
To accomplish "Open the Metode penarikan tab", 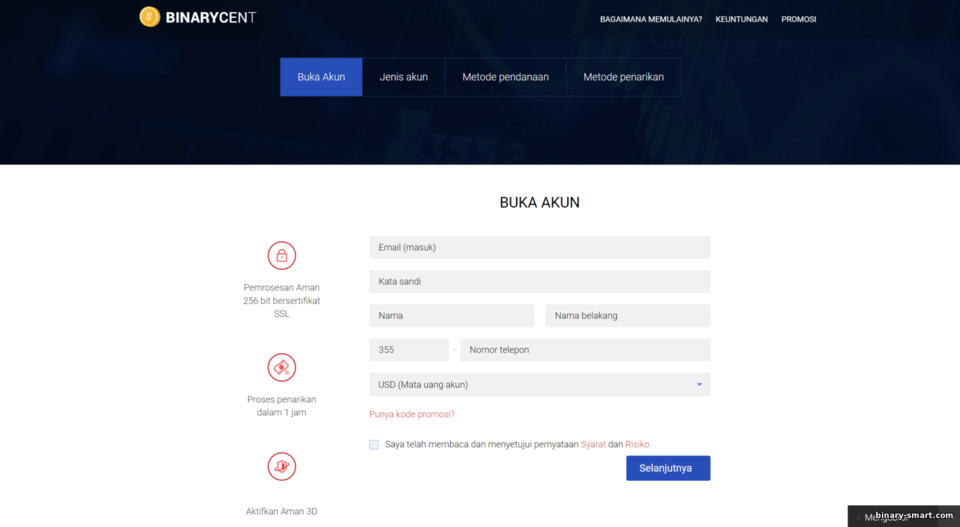I will [x=623, y=77].
